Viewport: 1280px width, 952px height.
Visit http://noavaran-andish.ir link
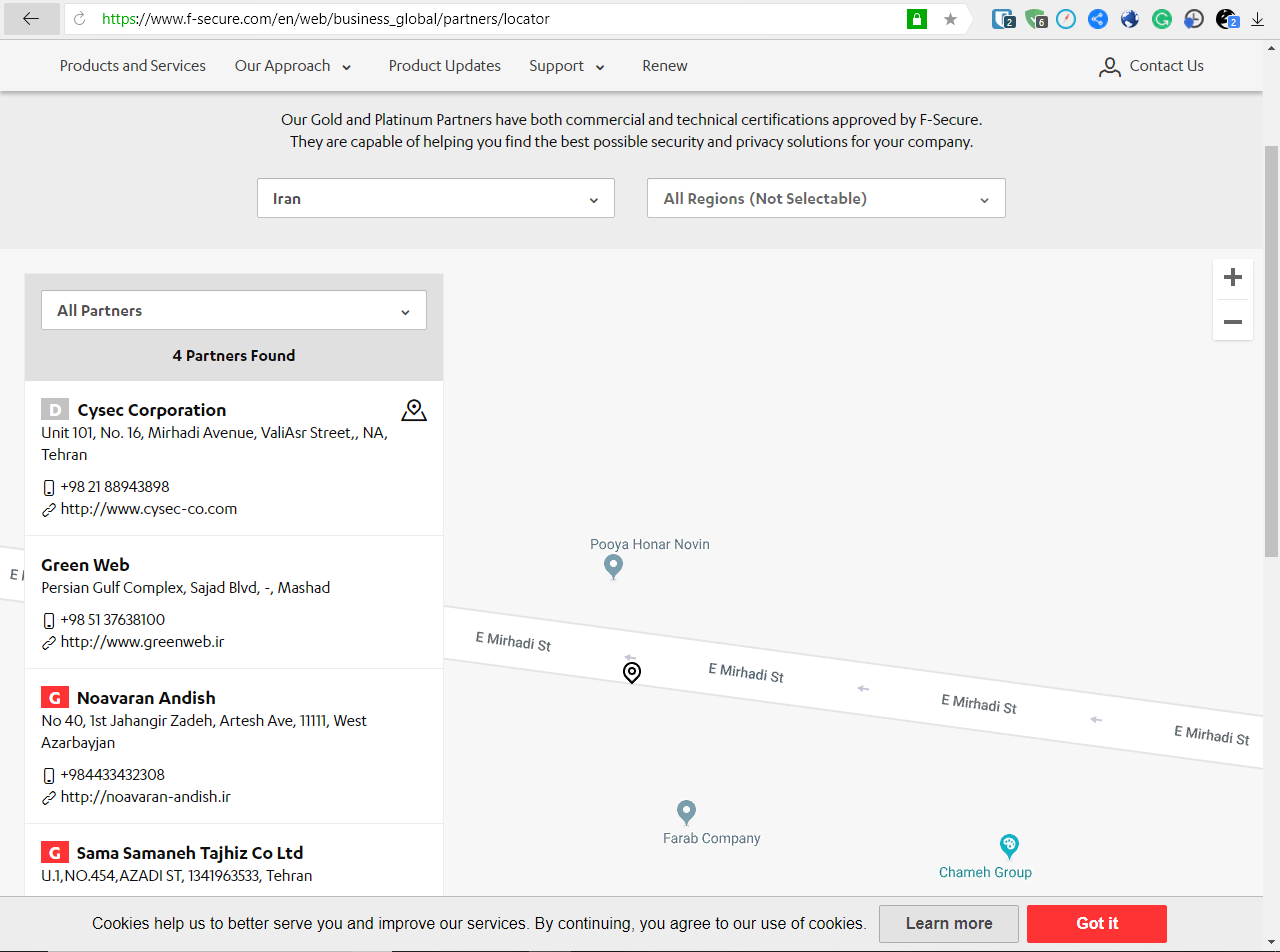point(146,797)
